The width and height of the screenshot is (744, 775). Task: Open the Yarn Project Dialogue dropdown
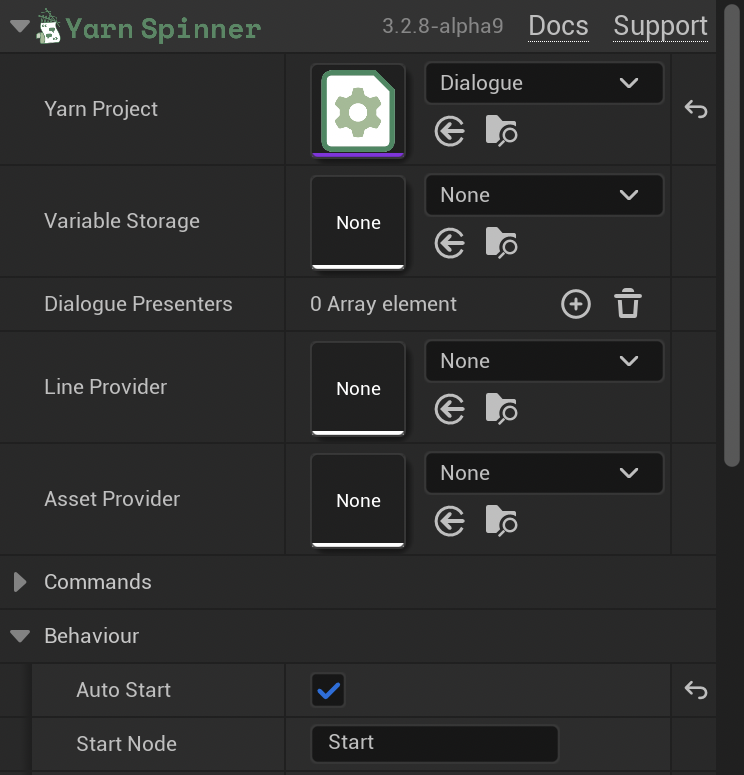point(544,83)
